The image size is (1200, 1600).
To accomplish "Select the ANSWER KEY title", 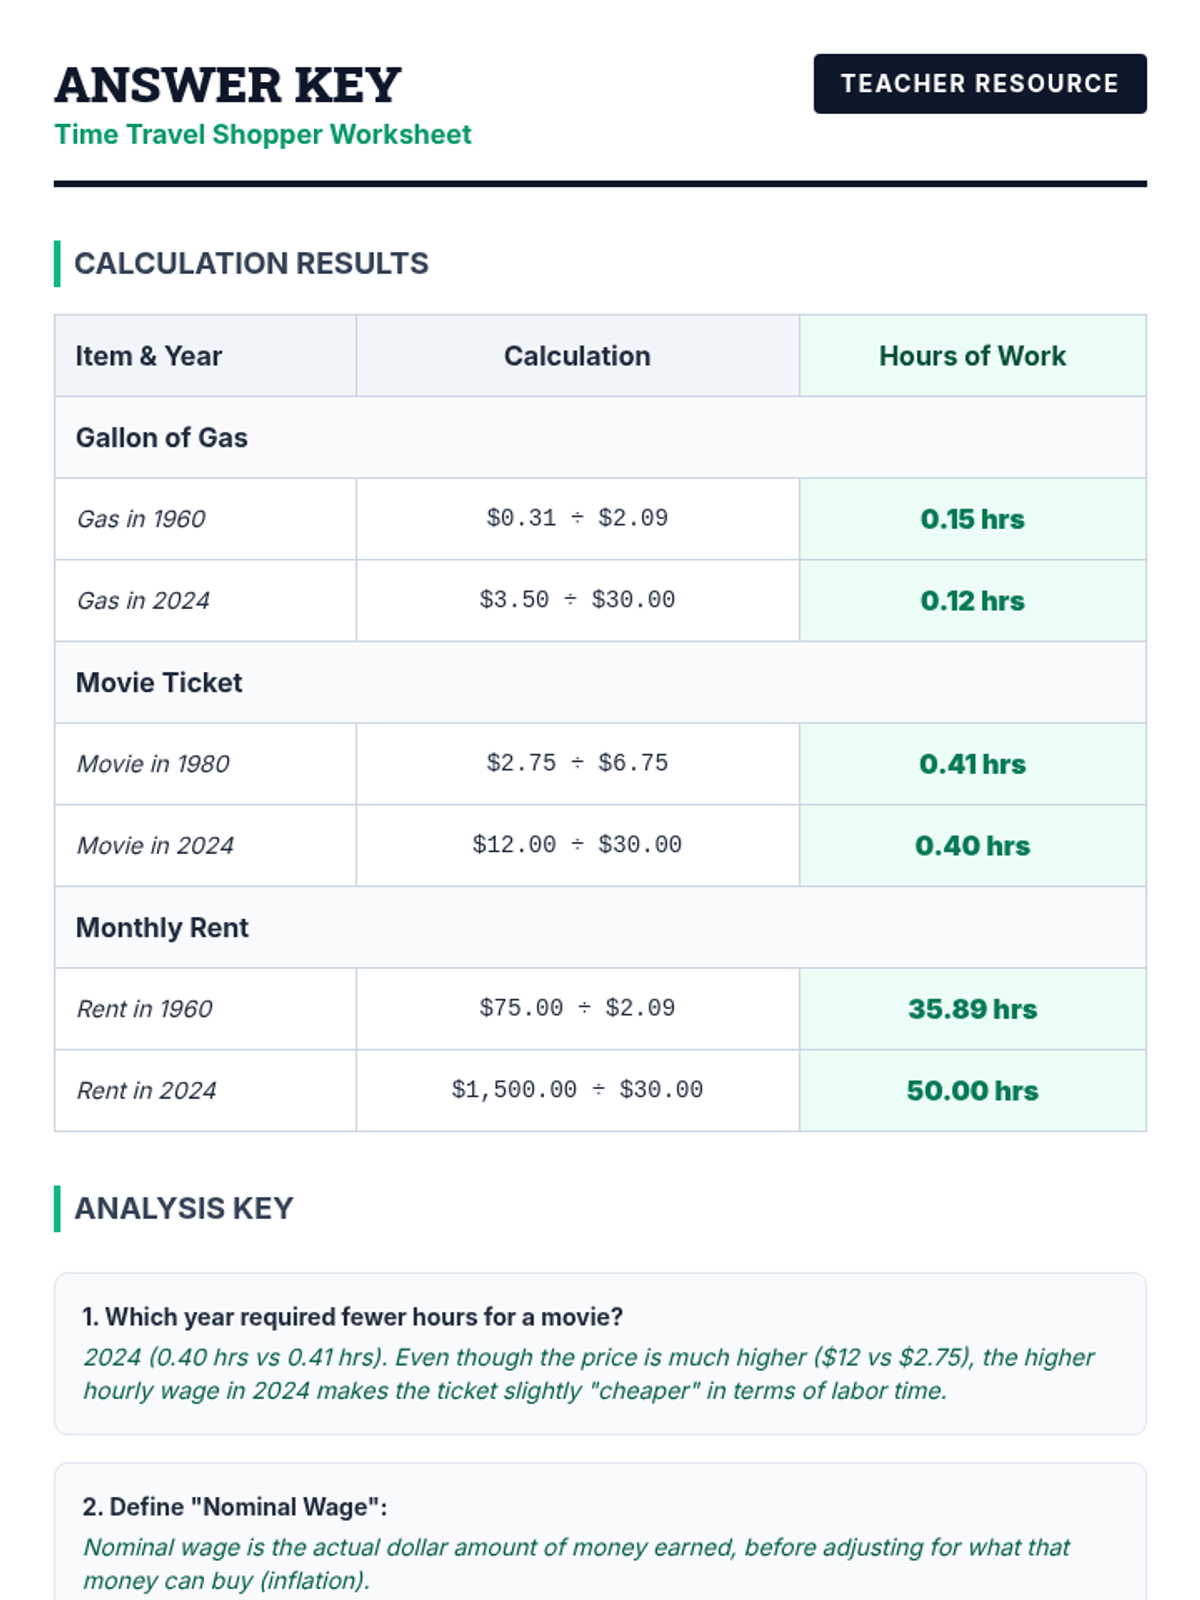I will pyautogui.click(x=228, y=85).
